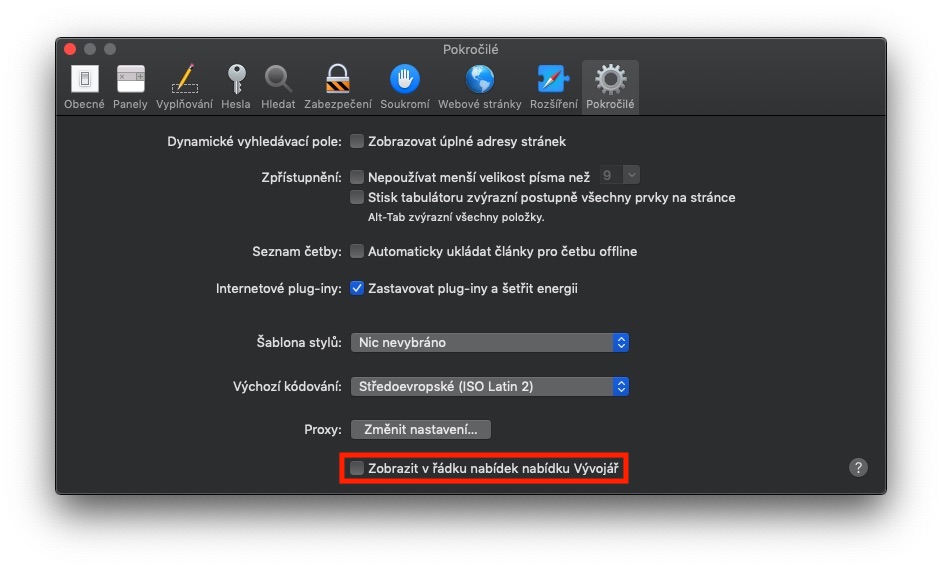Enable Zobrazovat úplné adresy stránek checkbox
942x568 pixels.
357,141
